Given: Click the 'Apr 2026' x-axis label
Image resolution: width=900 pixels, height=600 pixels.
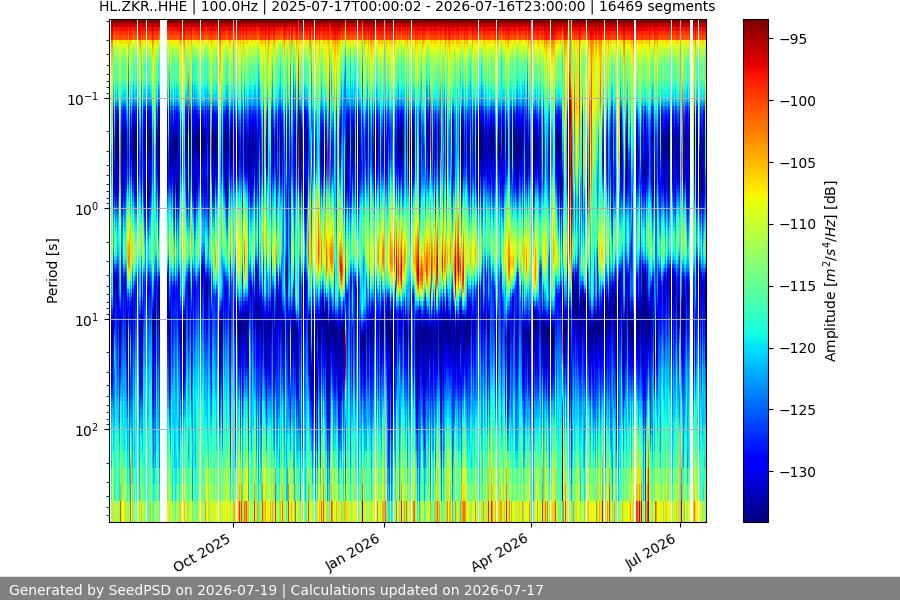Looking at the screenshot, I should tap(499, 552).
